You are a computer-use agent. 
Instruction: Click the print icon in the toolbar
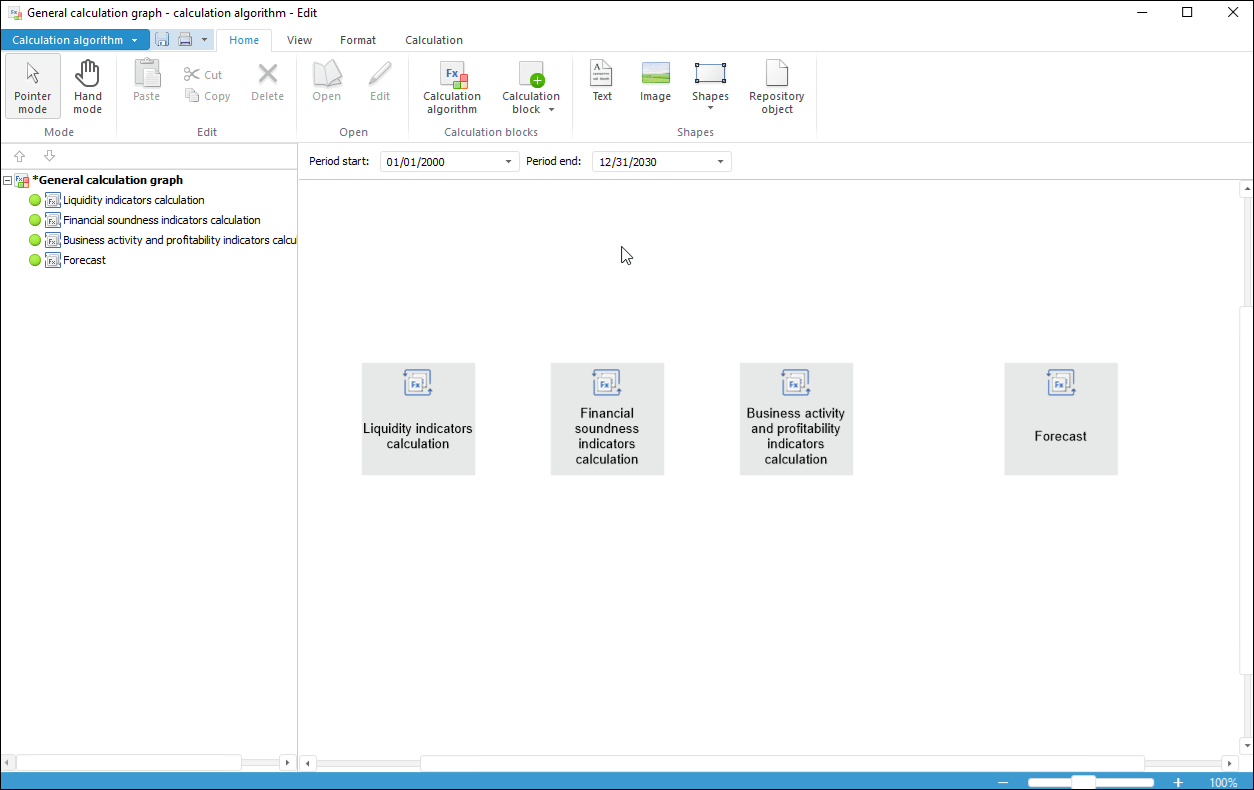click(x=185, y=40)
